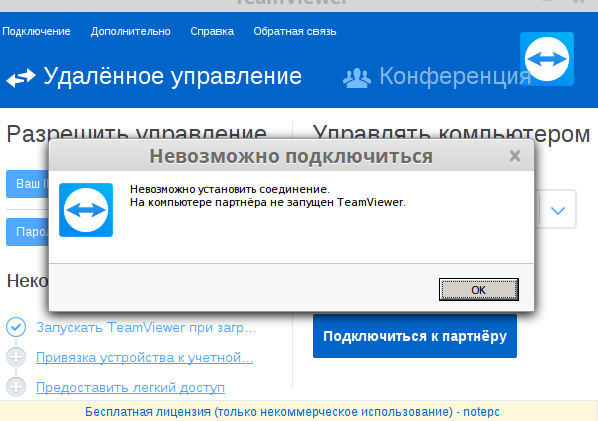Open Запускать TeamViewer при загр... link
Viewport: 598px width, 421px height.
pyautogui.click(x=146, y=327)
